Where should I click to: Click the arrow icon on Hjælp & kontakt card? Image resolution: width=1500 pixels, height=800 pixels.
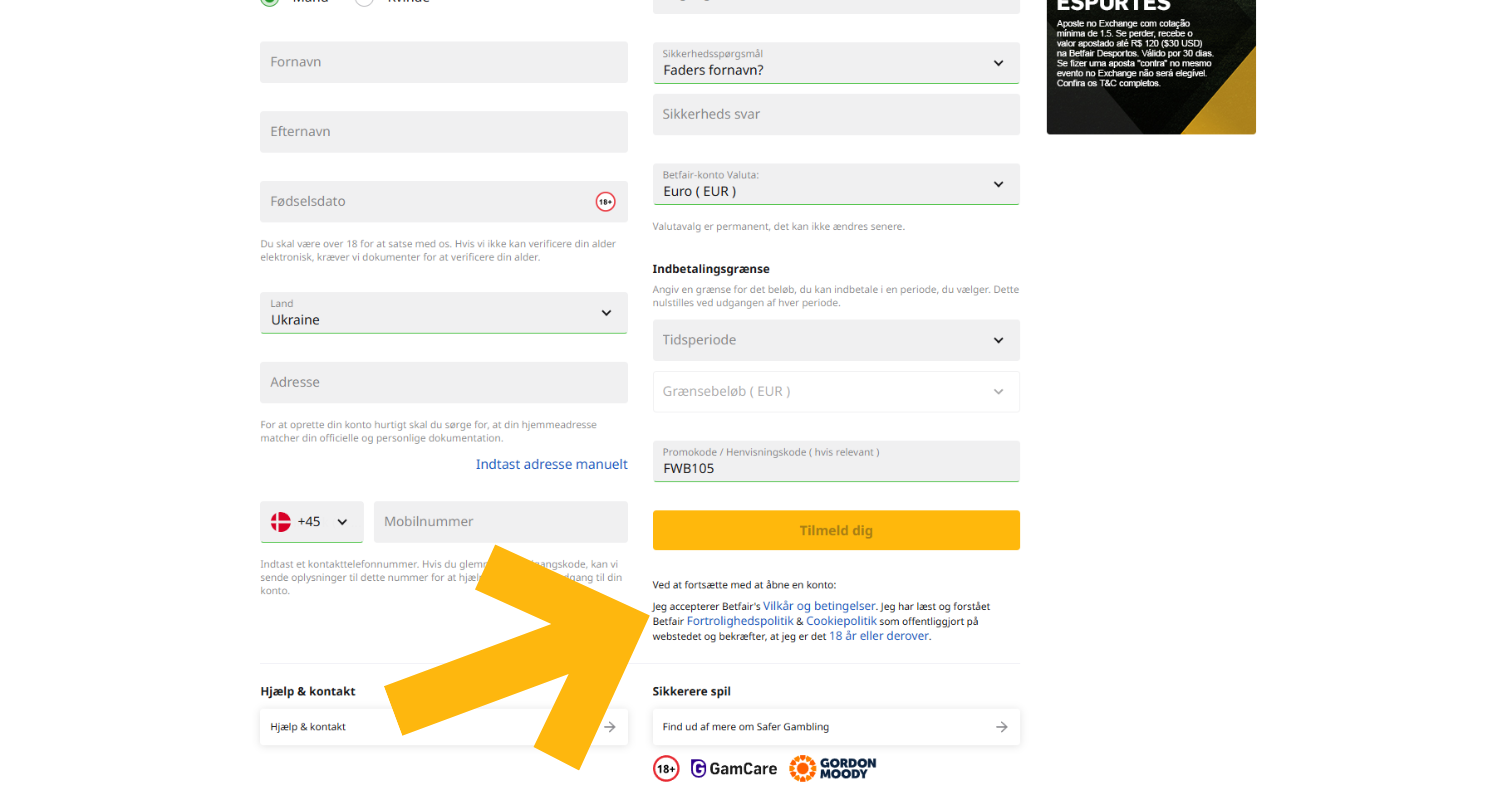pyautogui.click(x=609, y=727)
